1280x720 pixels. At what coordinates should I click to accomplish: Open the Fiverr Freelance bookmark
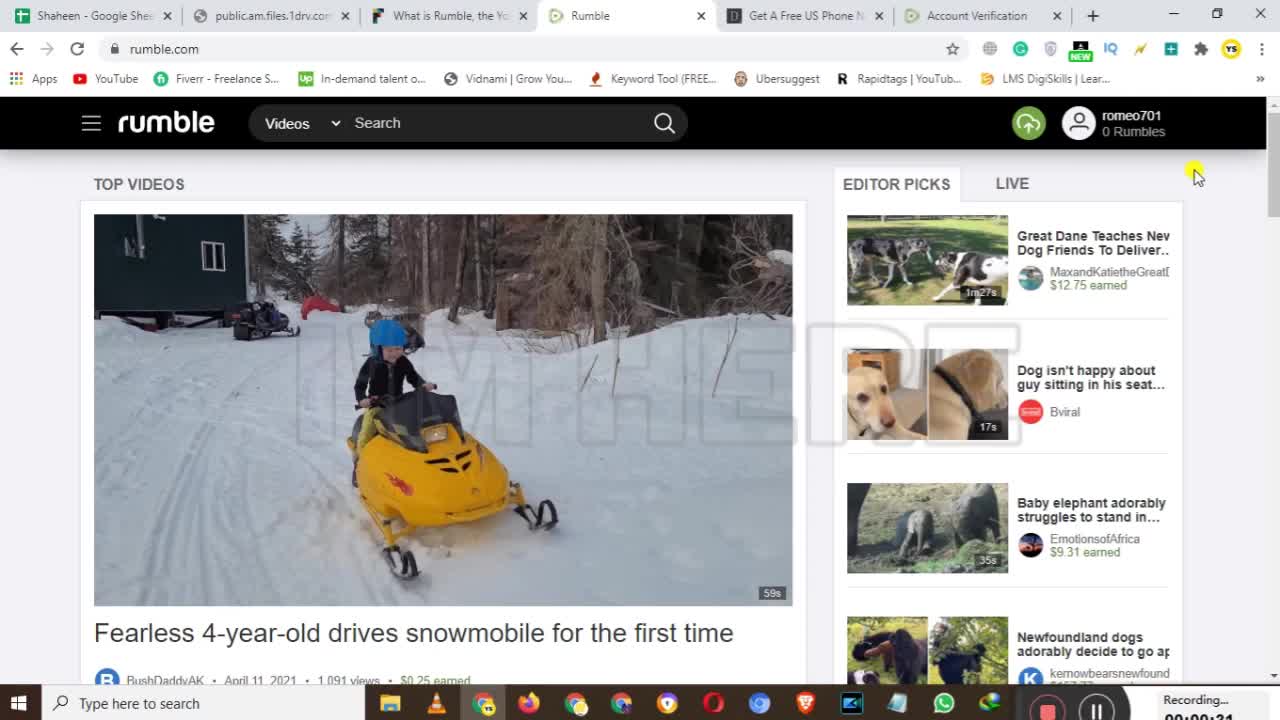pyautogui.click(x=216, y=79)
